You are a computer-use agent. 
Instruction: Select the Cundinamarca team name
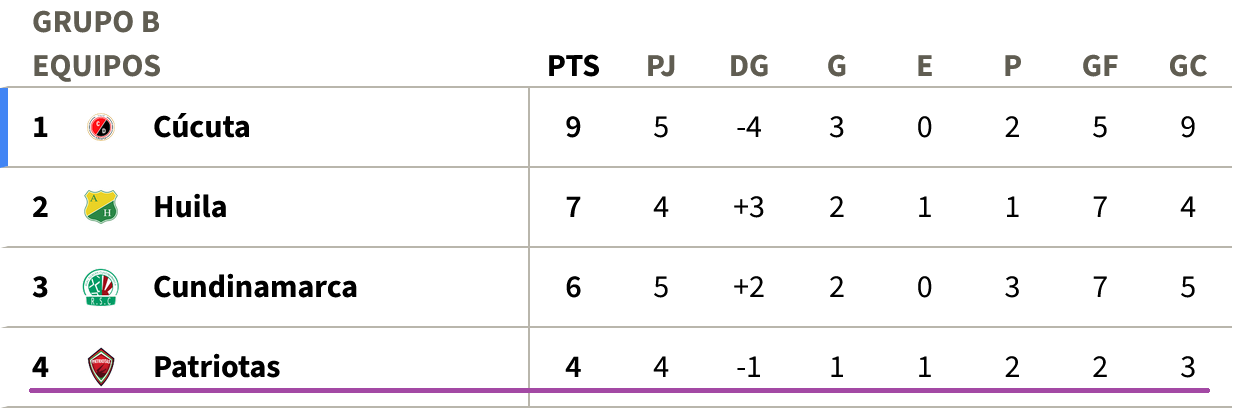255,287
